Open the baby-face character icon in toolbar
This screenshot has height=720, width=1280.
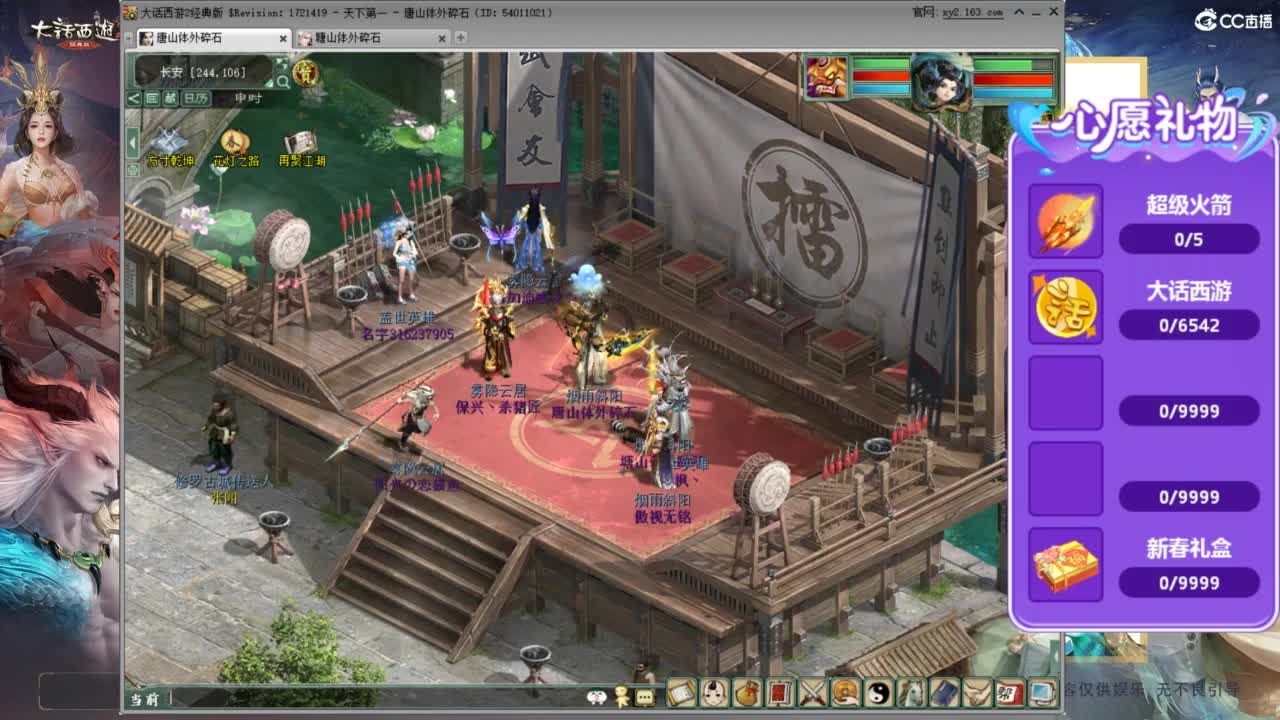click(x=714, y=692)
